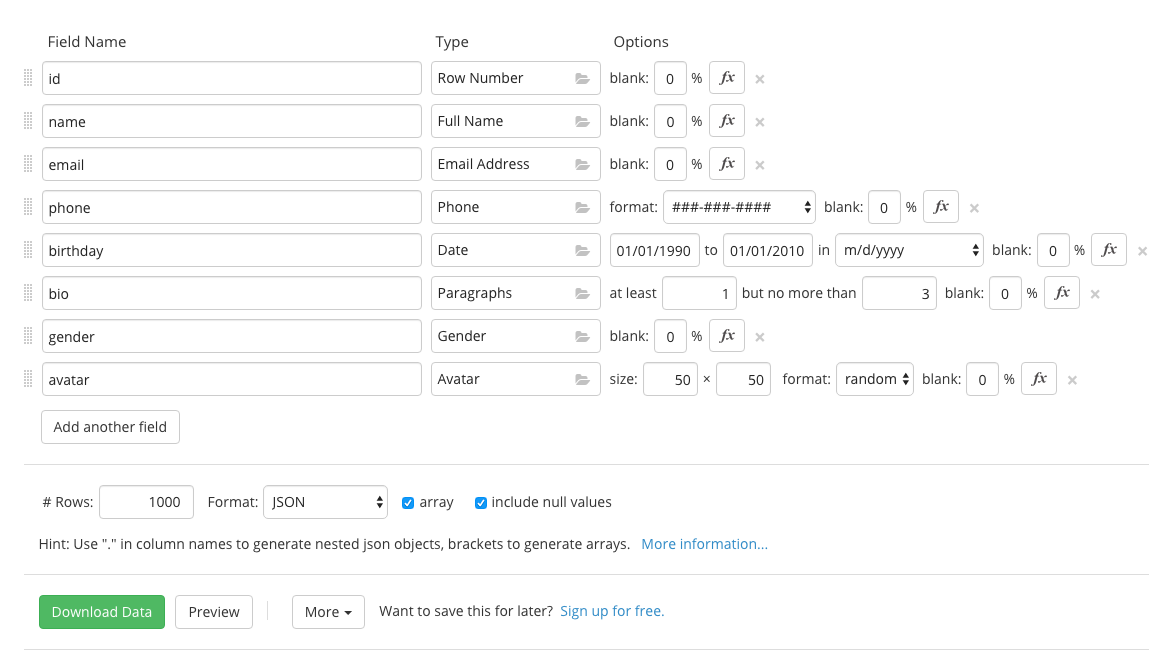Viewport: 1149px width, 667px height.
Task: Uncheck include null values checkbox
Action: pyautogui.click(x=481, y=503)
